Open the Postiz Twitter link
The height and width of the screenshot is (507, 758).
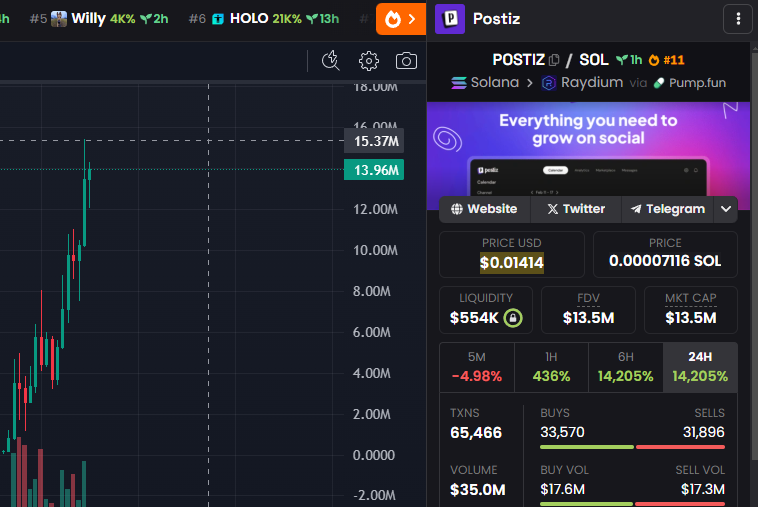[x=576, y=209]
